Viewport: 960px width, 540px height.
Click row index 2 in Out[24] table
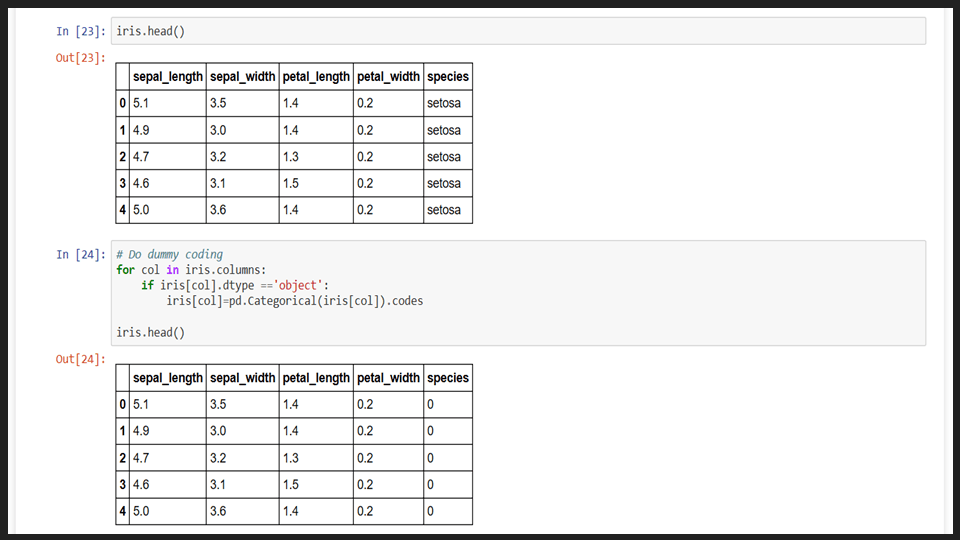coord(122,458)
